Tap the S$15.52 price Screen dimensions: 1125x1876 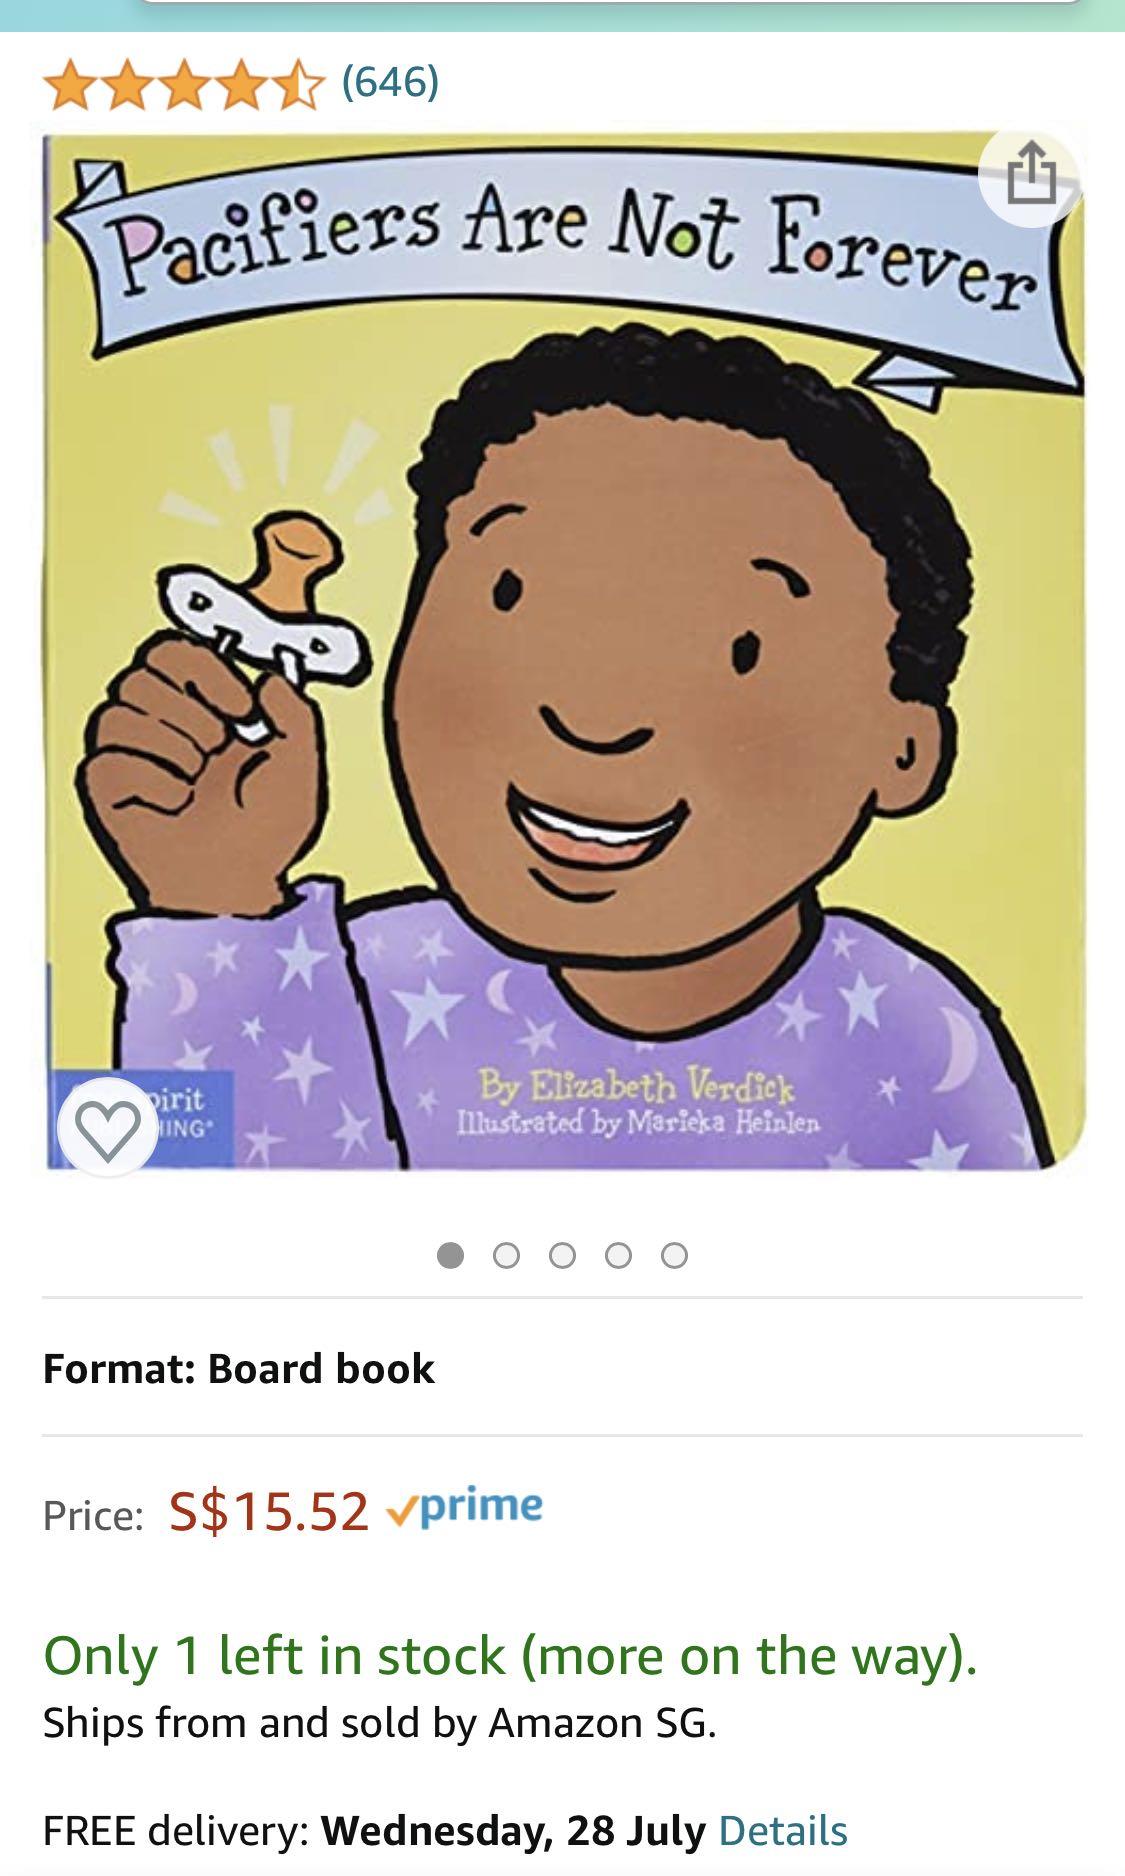point(269,1510)
